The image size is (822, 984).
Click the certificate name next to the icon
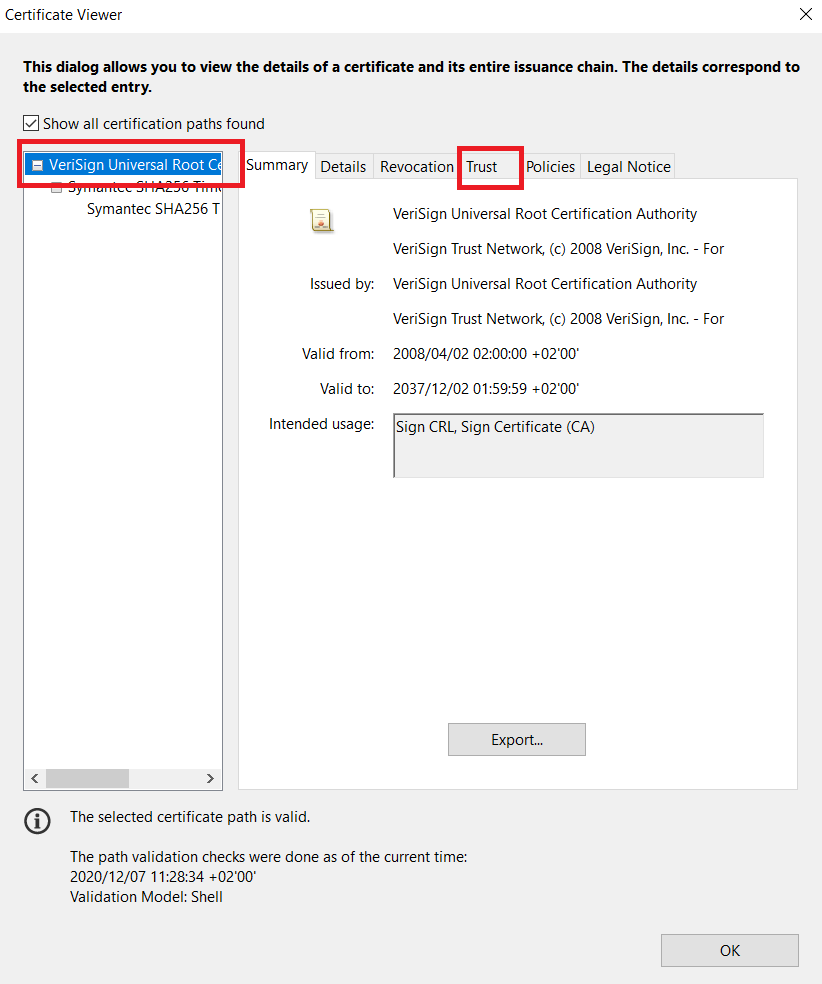[x=545, y=214]
